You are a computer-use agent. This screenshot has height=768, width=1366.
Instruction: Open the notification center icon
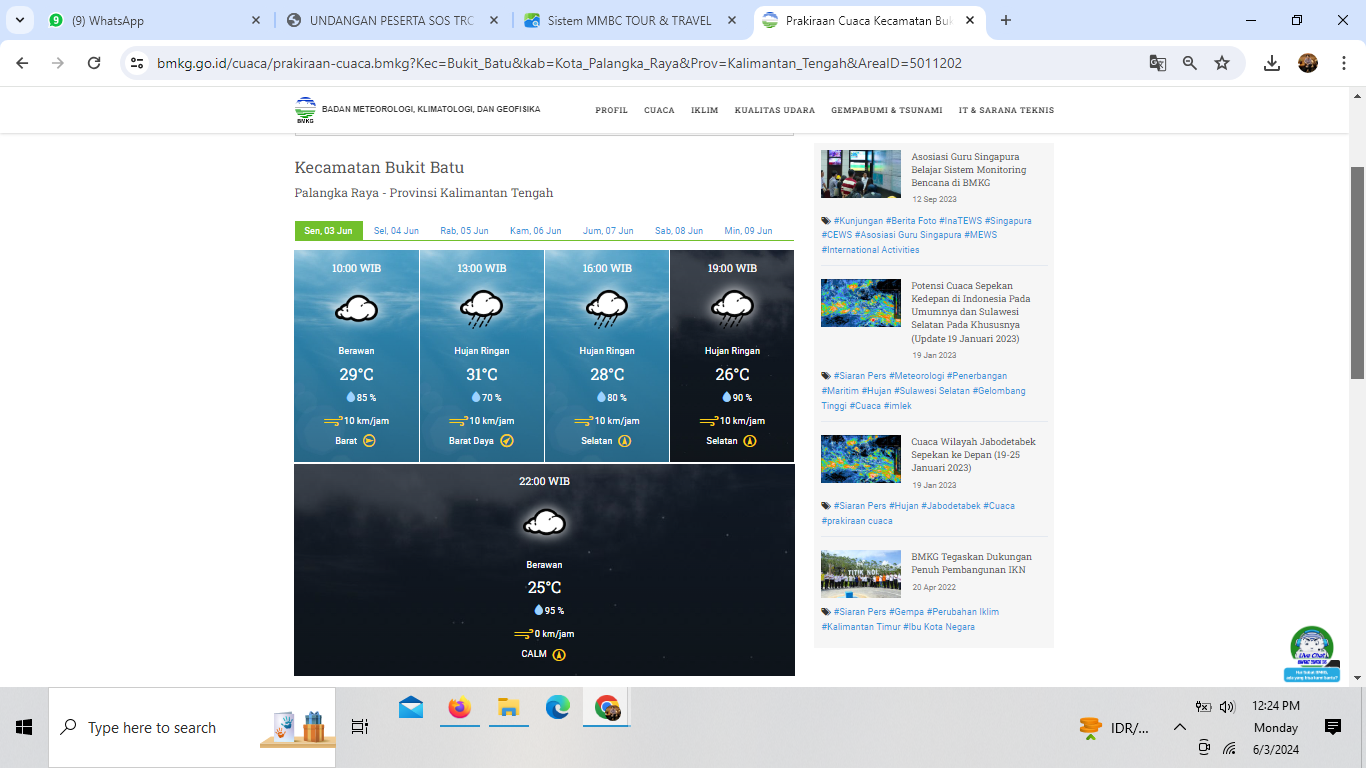[1332, 727]
